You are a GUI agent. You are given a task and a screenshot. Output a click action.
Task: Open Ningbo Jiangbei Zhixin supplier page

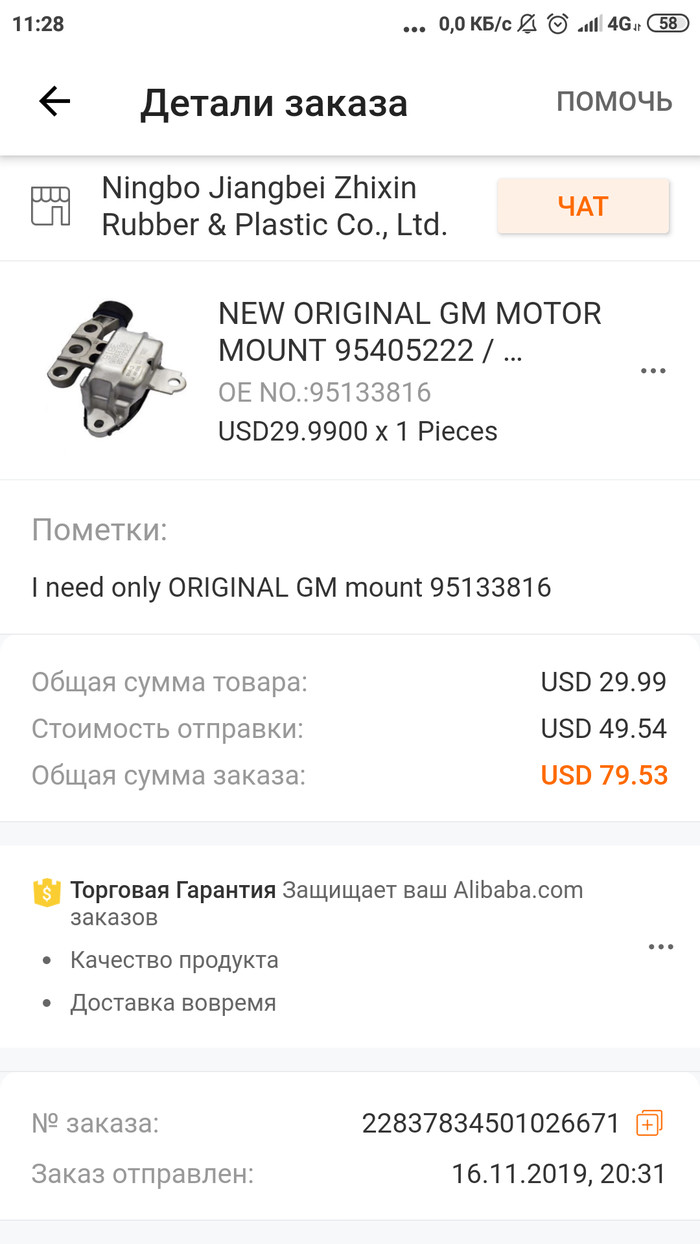coord(274,206)
